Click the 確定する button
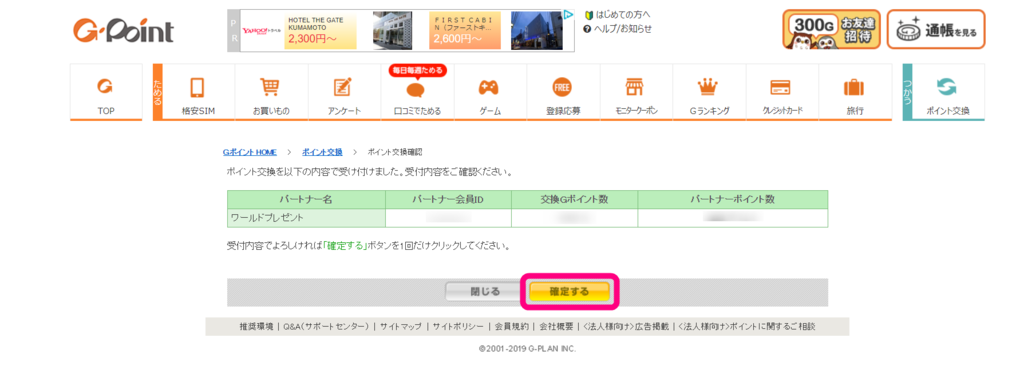 [569, 292]
